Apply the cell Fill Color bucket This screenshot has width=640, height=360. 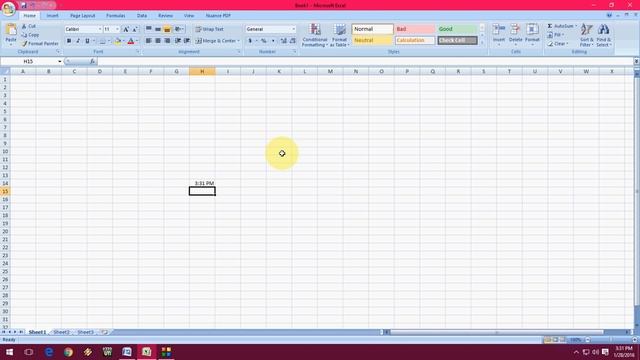(x=118, y=41)
